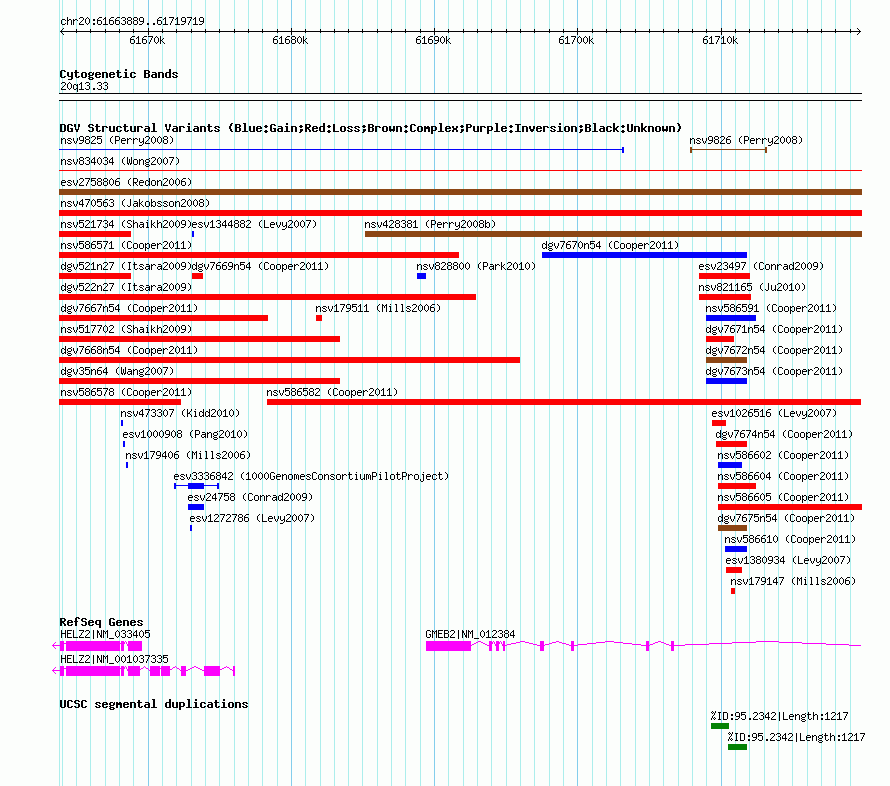Viewport: 890px width, 786px height.
Task: Open dgv7672n54 (Cooper2011) variant label
Action: click(x=774, y=350)
